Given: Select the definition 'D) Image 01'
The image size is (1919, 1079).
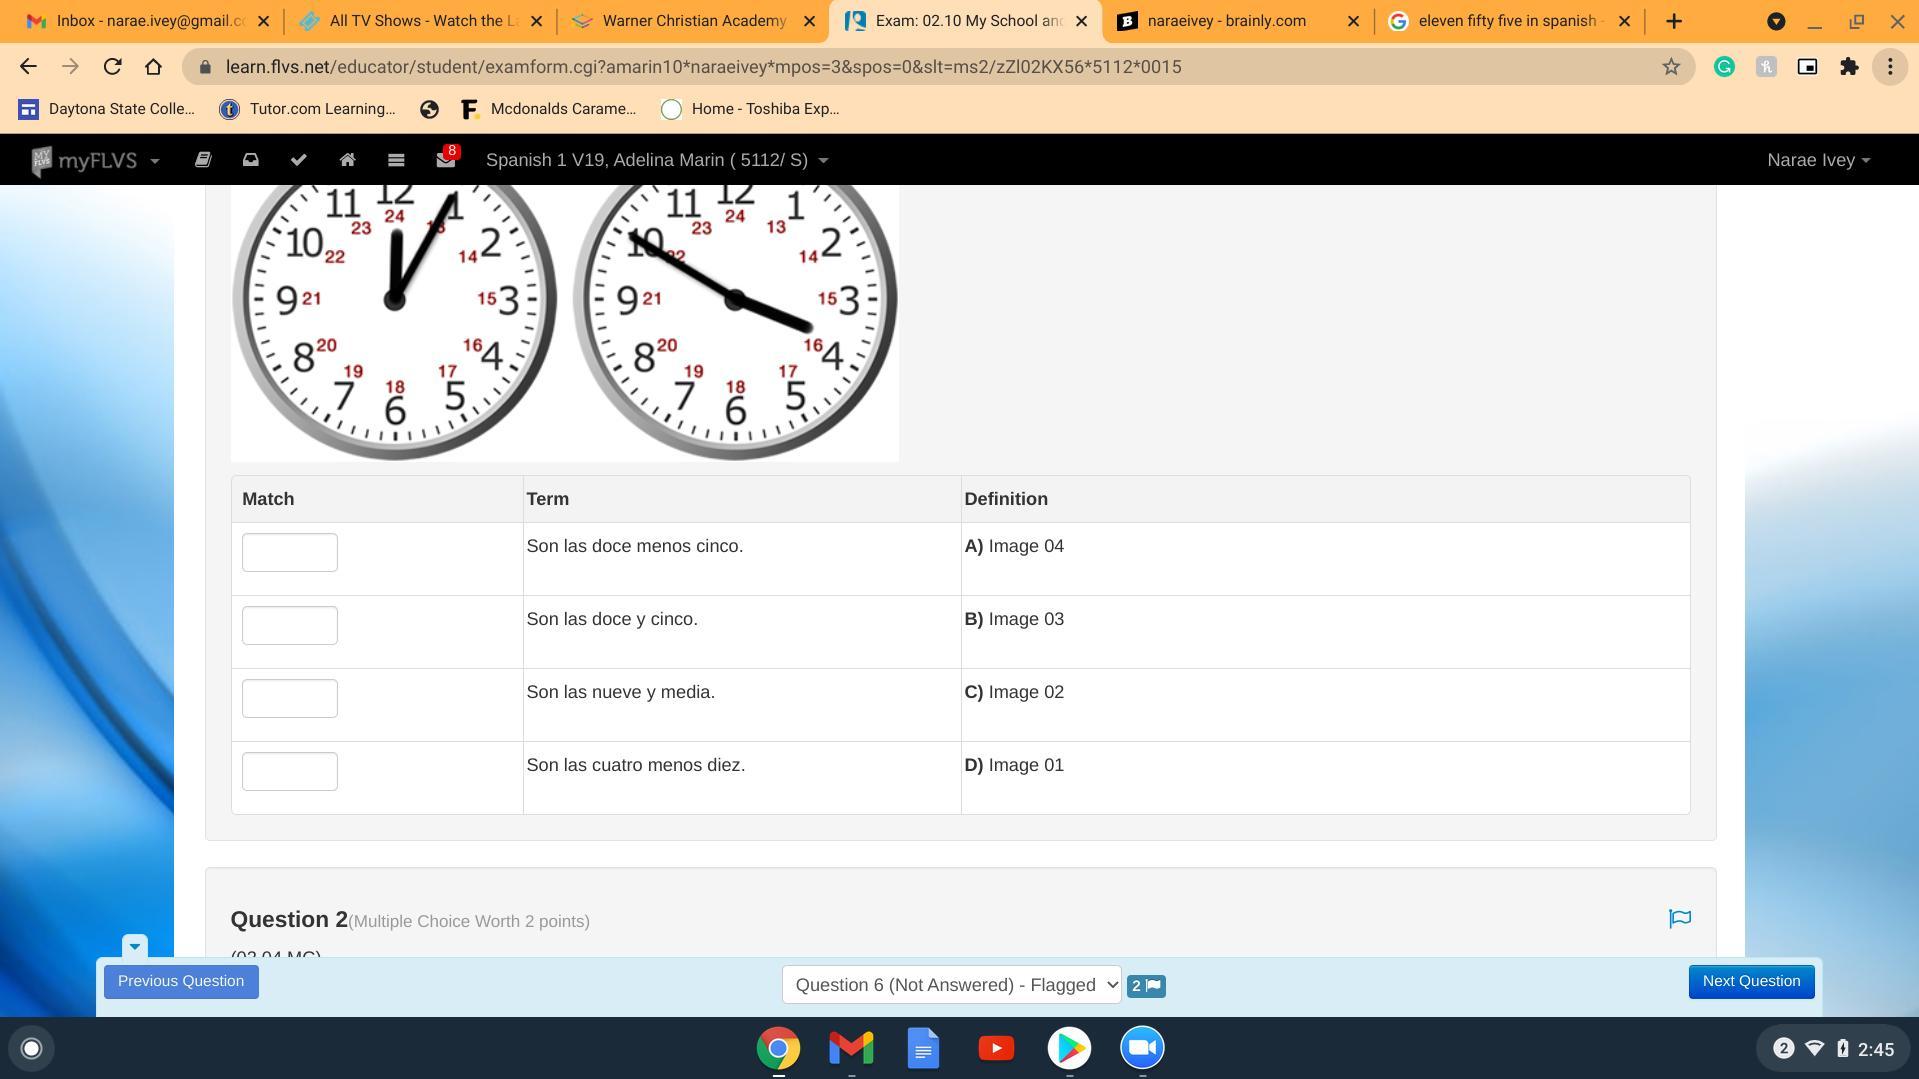Looking at the screenshot, I should point(1014,765).
